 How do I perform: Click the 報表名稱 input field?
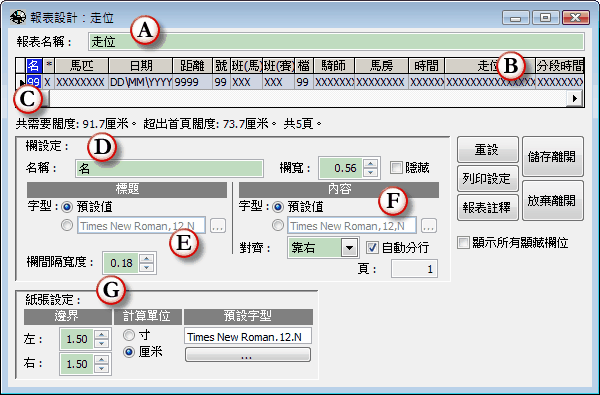click(336, 42)
